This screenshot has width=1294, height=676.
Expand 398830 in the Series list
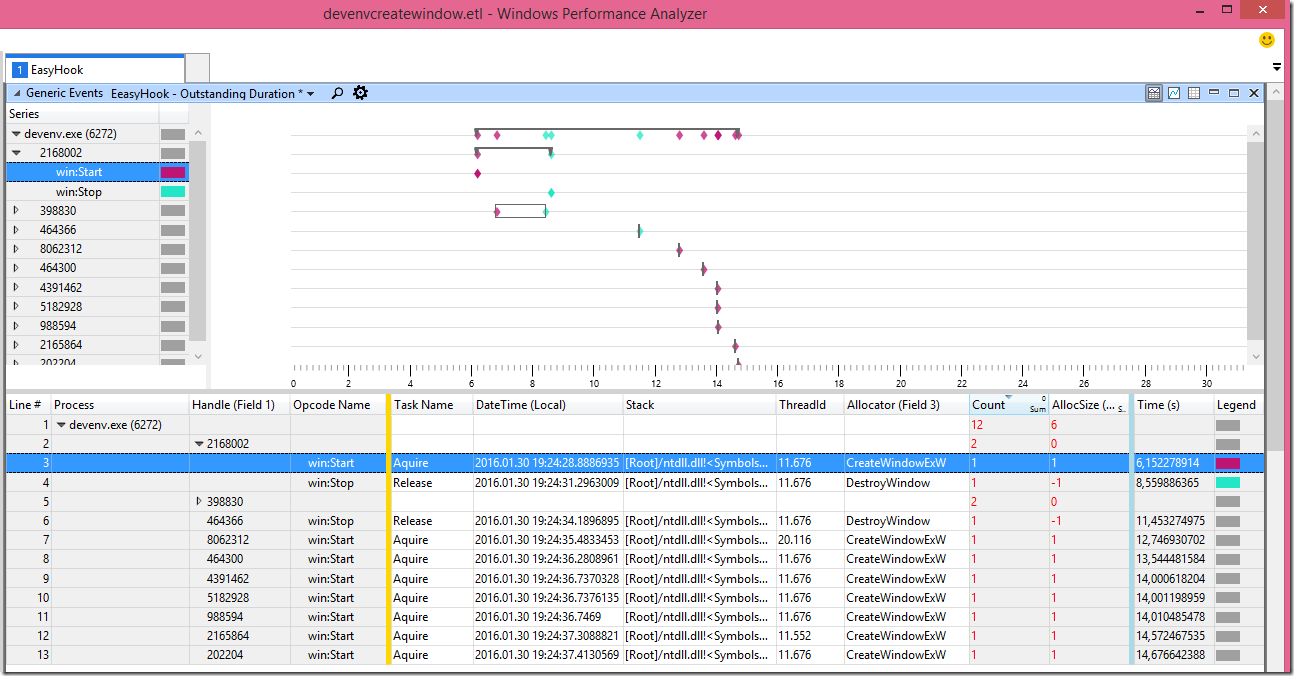click(x=16, y=211)
